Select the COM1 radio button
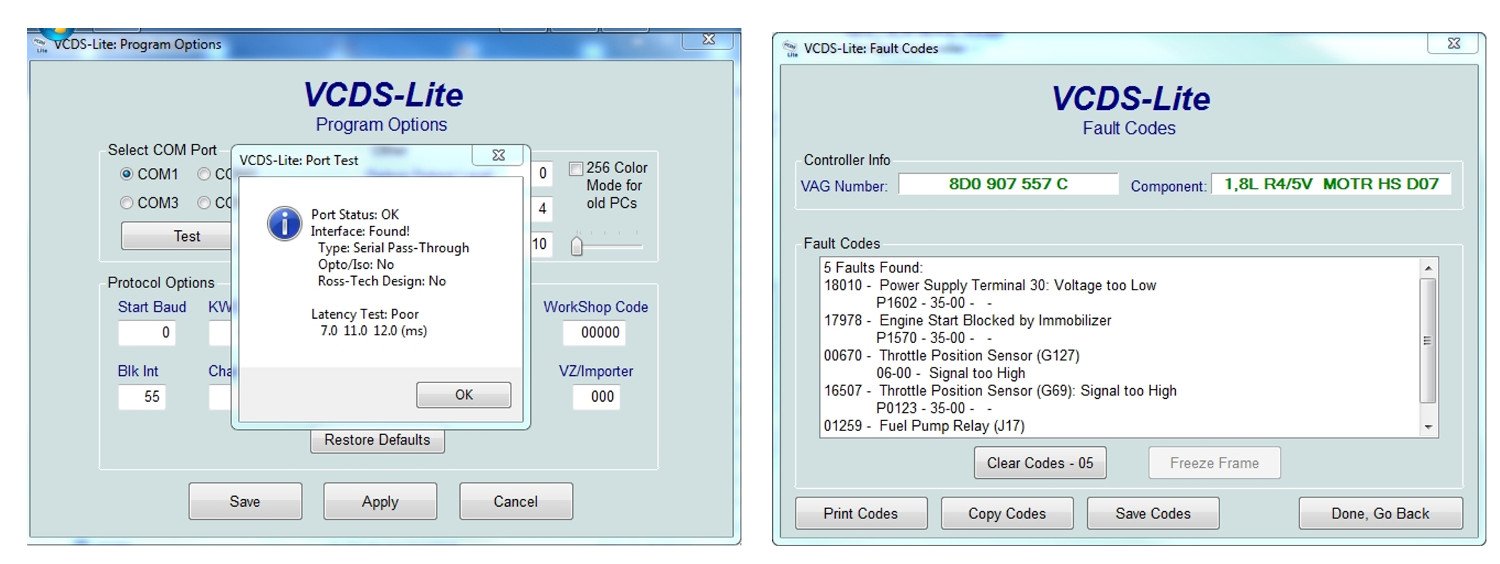Viewport: 1500px width, 564px height. click(127, 174)
